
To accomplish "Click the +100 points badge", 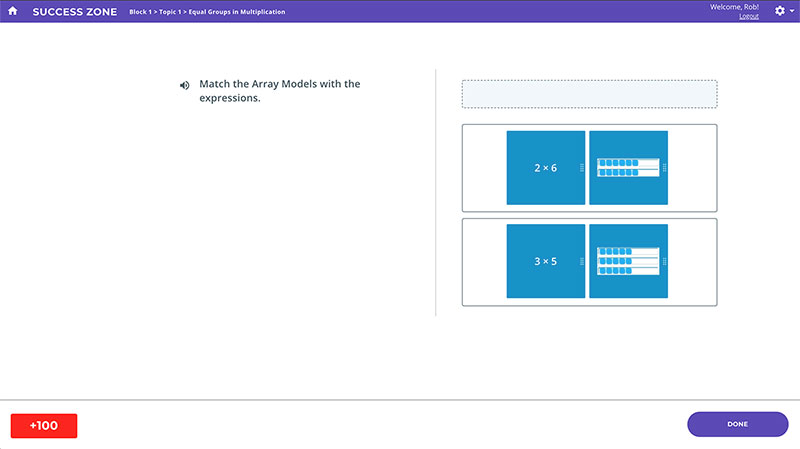I will click(x=44, y=426).
